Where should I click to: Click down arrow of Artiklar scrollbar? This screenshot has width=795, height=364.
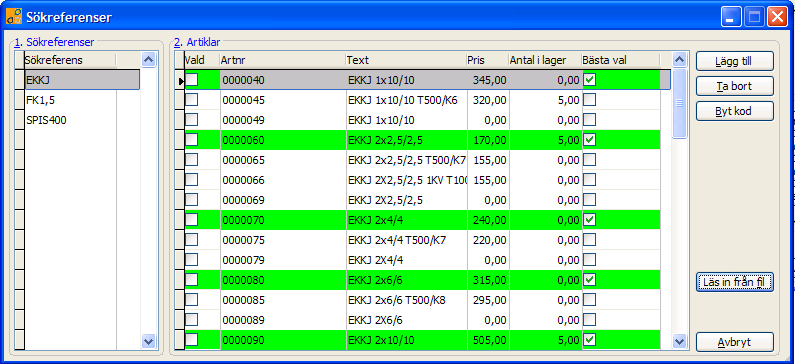(679, 341)
